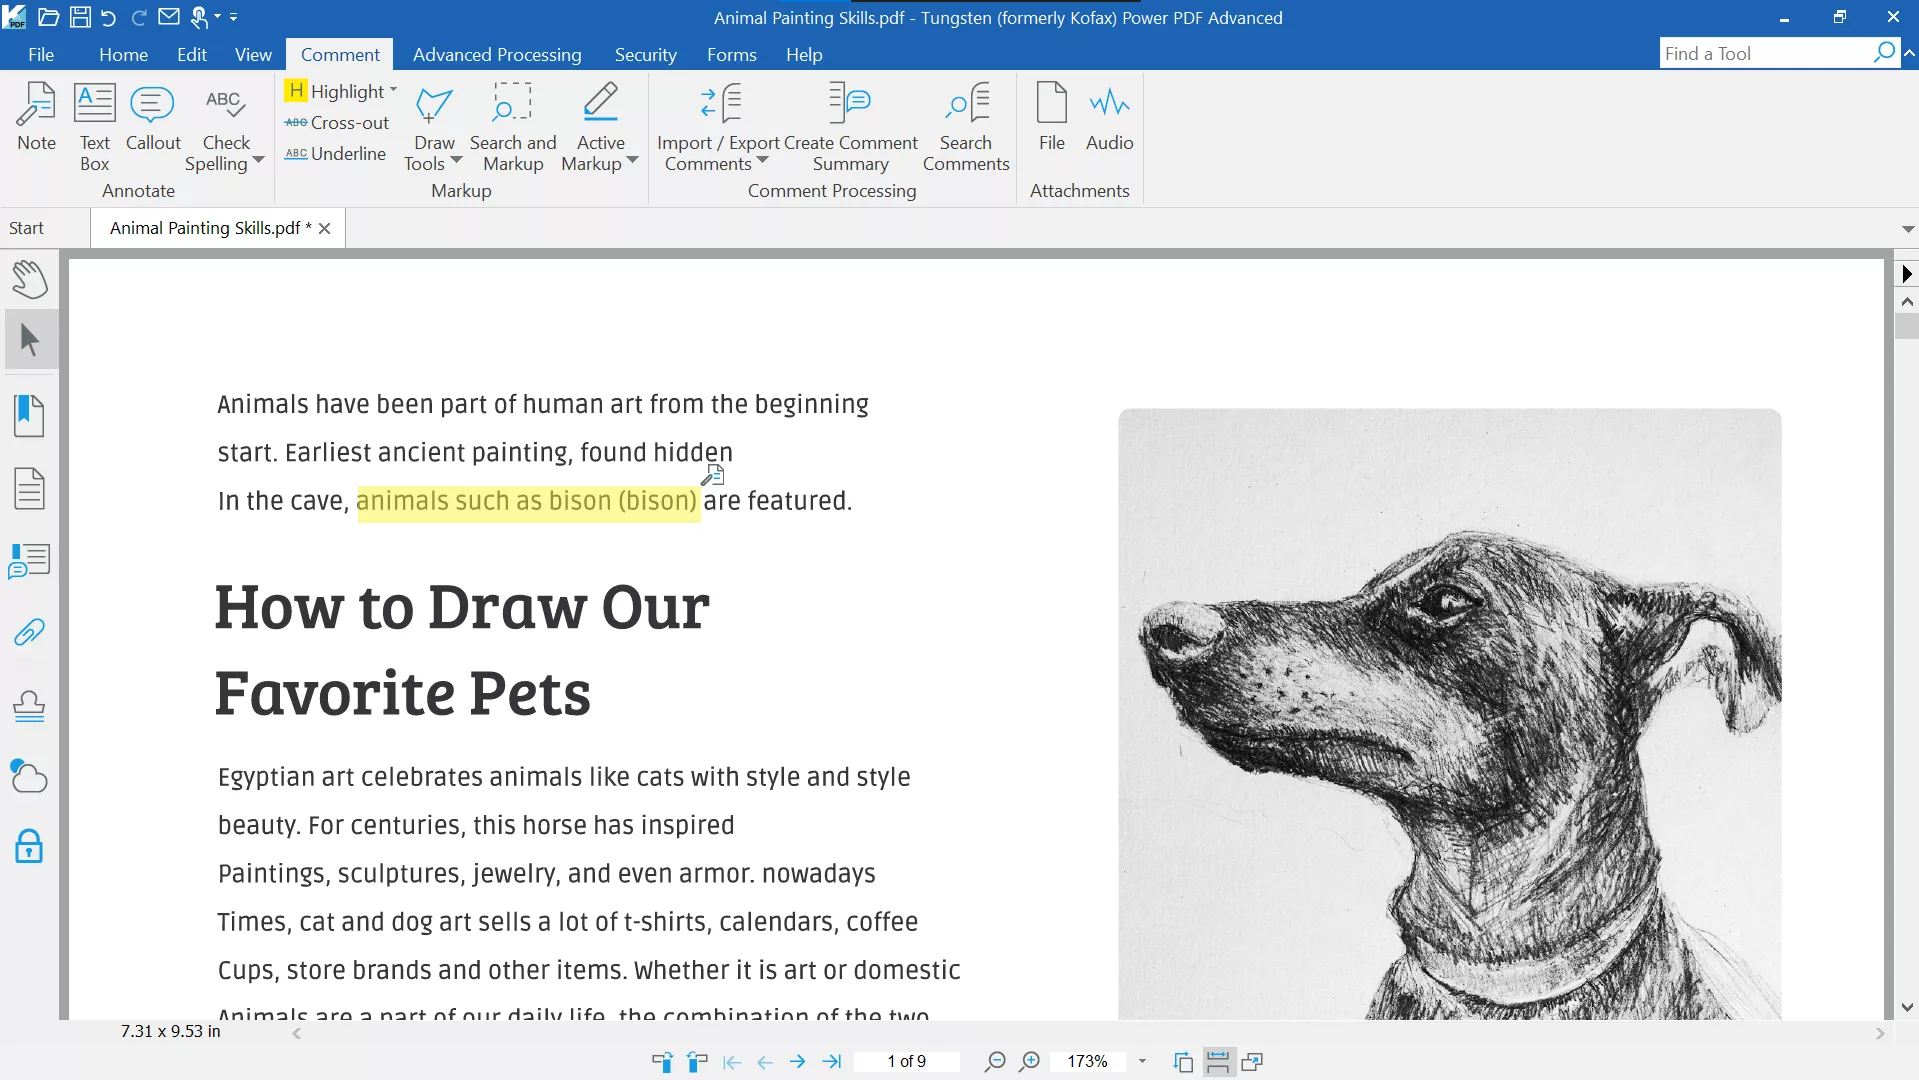This screenshot has width=1919, height=1080.
Task: Open the Advanced Processing tab
Action: [x=497, y=55]
